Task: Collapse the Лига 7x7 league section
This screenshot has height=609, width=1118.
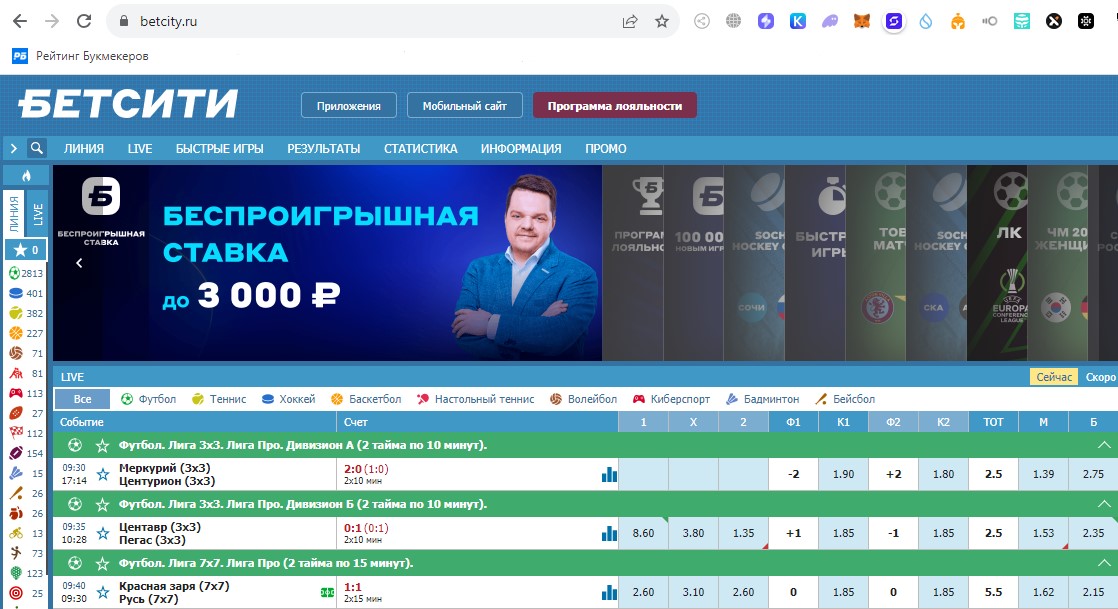Action: tap(1104, 563)
